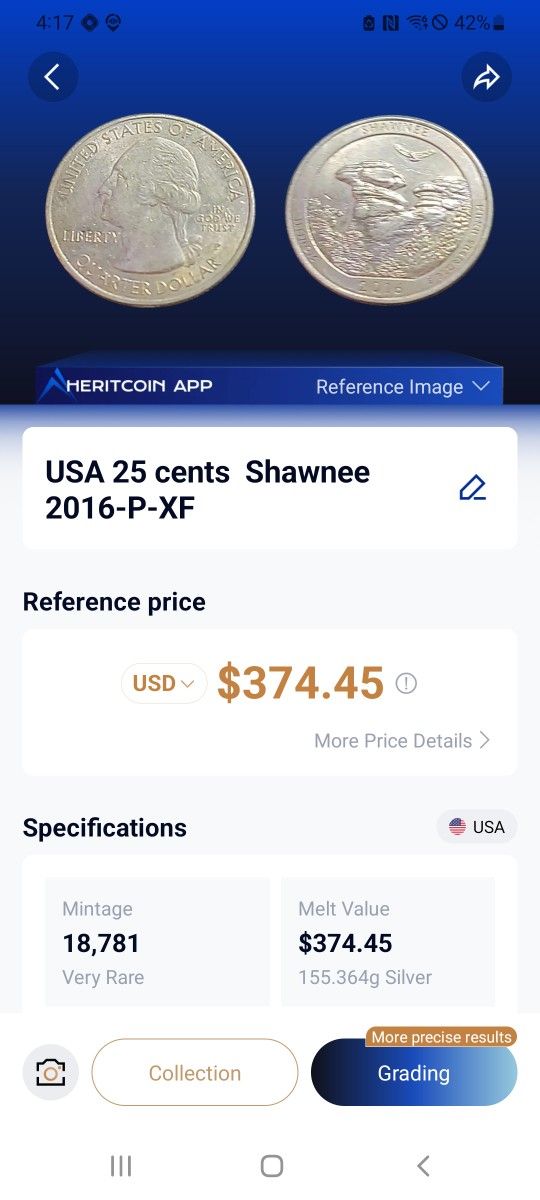Viewport: 540px width, 1200px height.
Task: Tap the share arrow icon
Action: click(486, 77)
